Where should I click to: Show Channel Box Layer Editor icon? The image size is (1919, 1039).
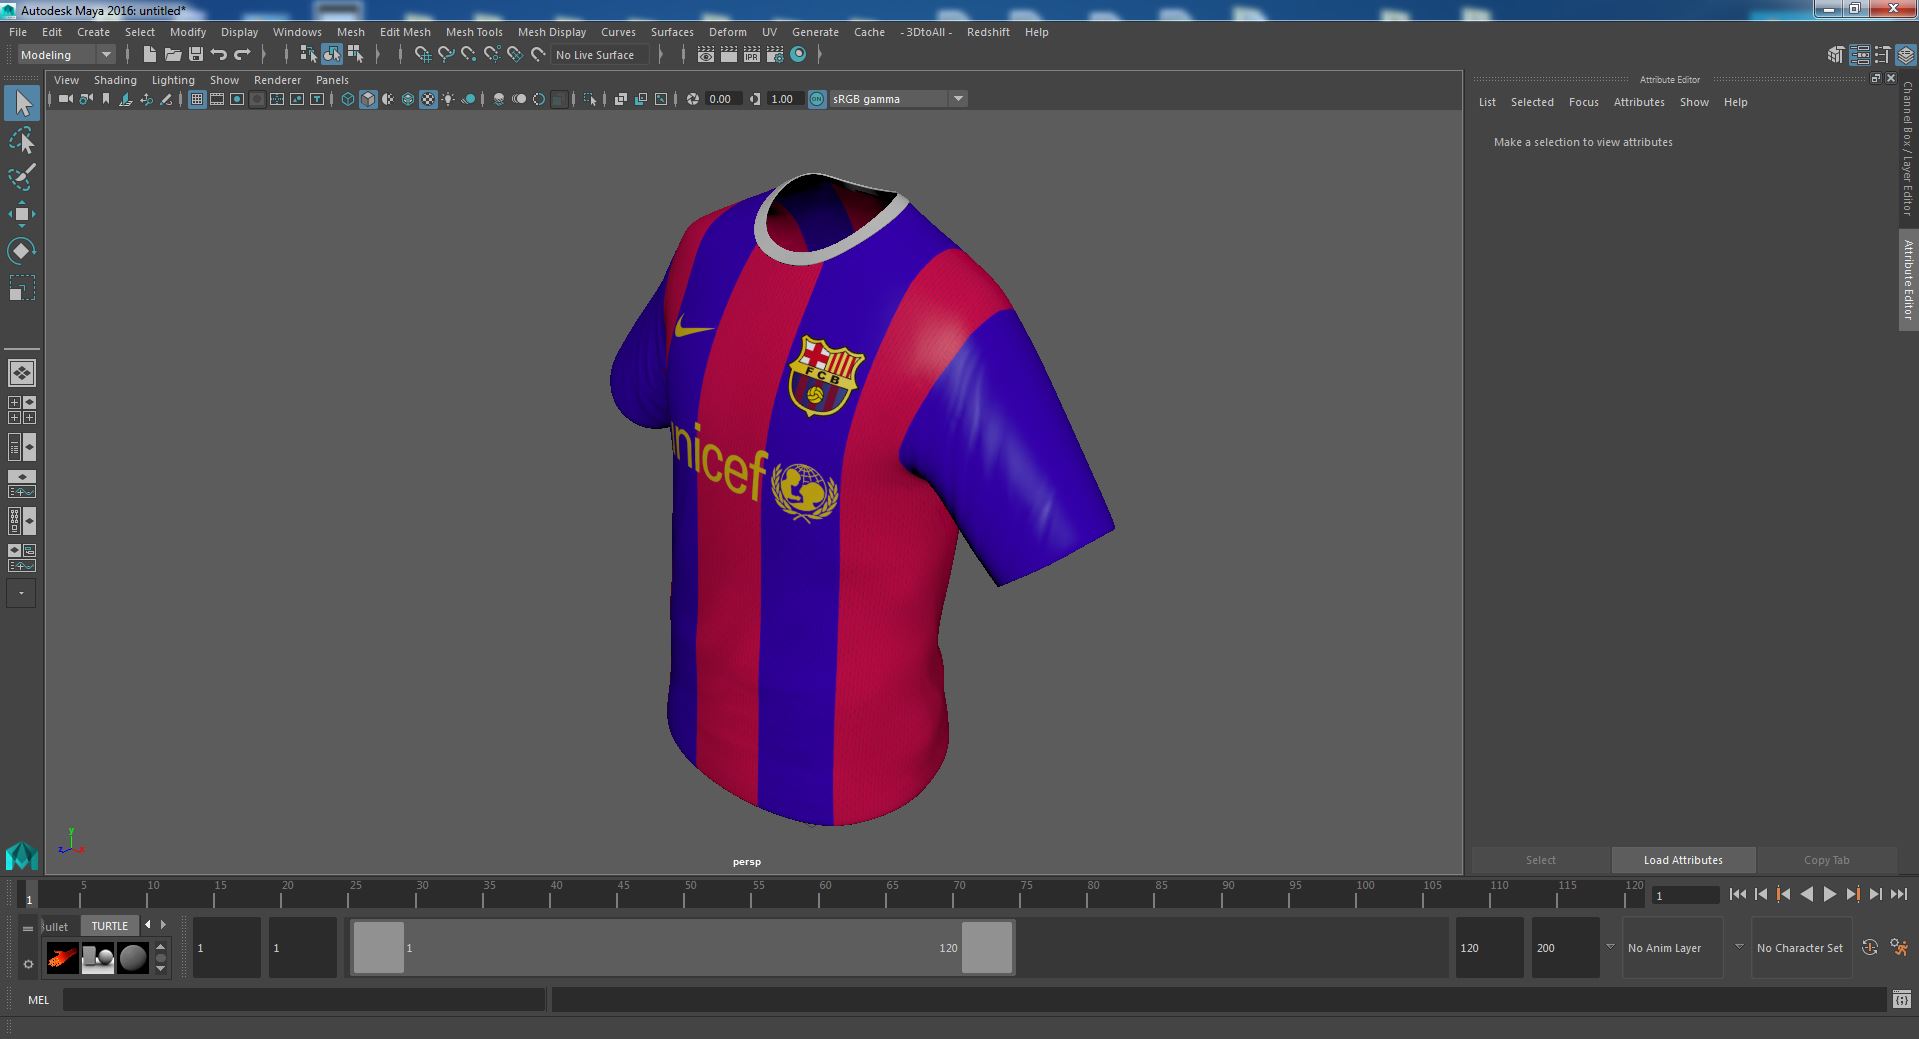click(x=1906, y=55)
